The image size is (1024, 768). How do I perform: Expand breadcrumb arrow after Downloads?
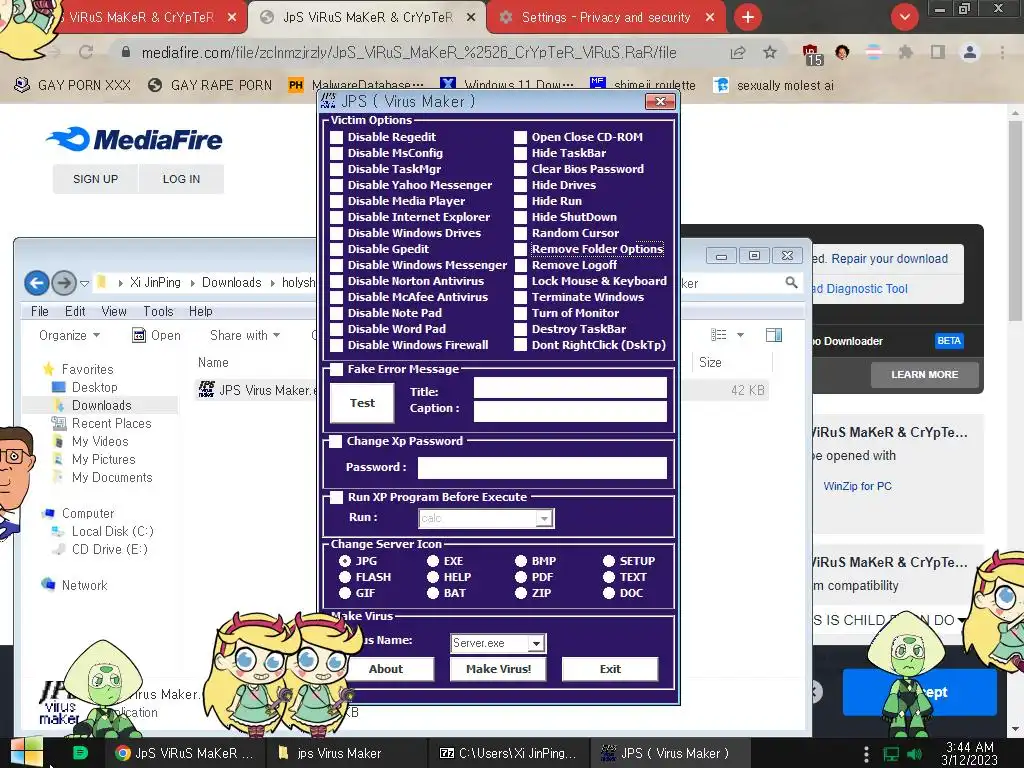click(x=272, y=283)
